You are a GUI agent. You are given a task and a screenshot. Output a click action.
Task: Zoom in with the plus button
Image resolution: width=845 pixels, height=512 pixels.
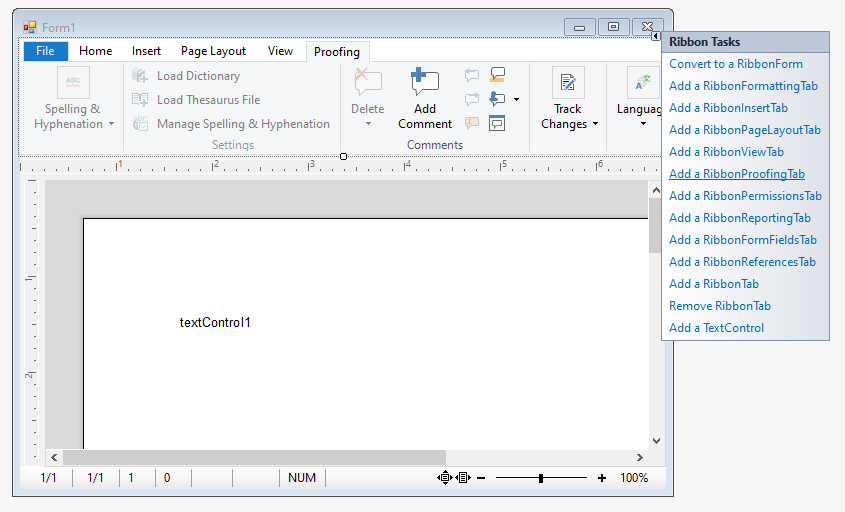pos(602,478)
